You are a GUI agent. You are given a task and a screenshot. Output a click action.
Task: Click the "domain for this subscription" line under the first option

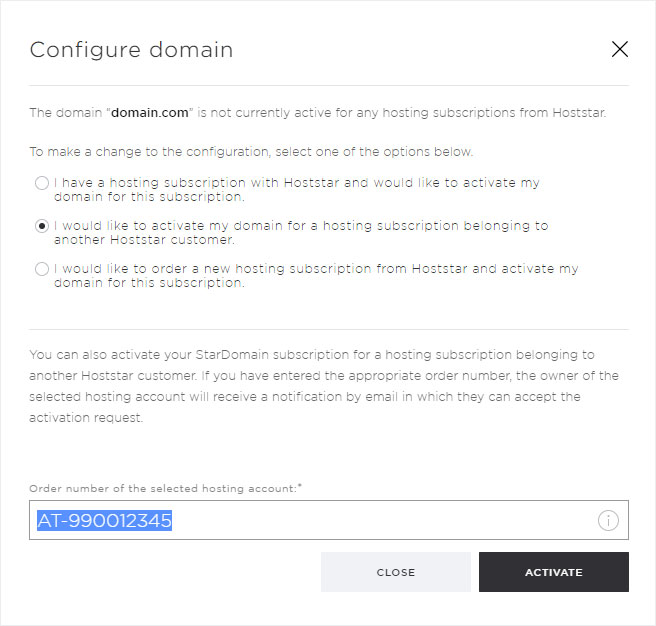(x=149, y=197)
